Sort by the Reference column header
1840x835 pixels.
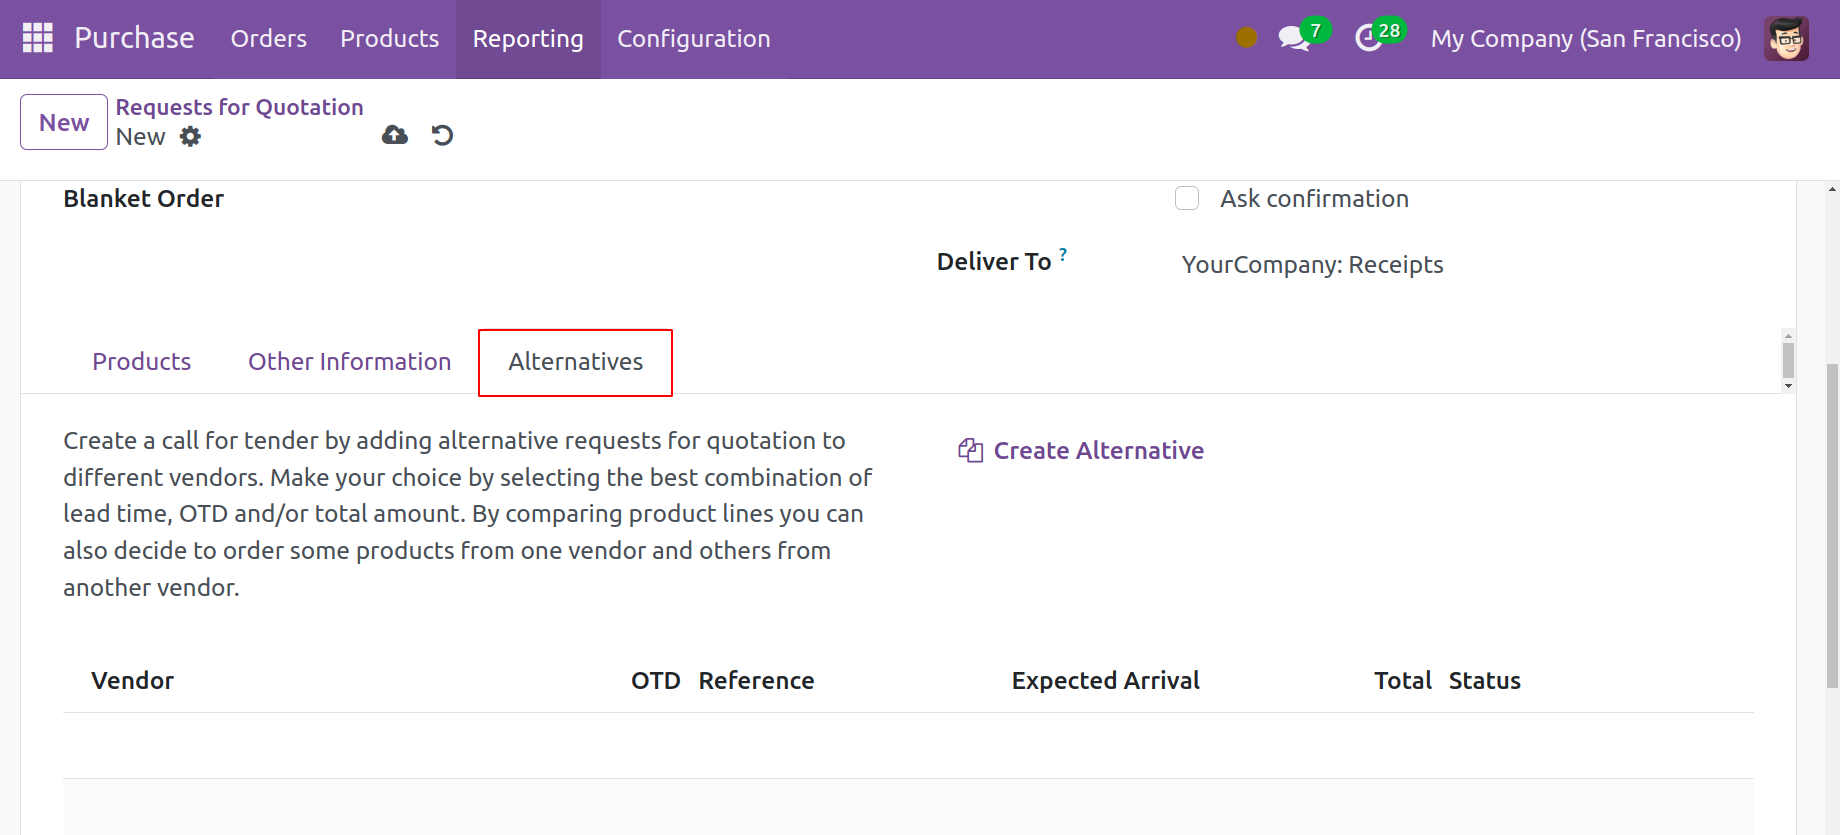(756, 680)
